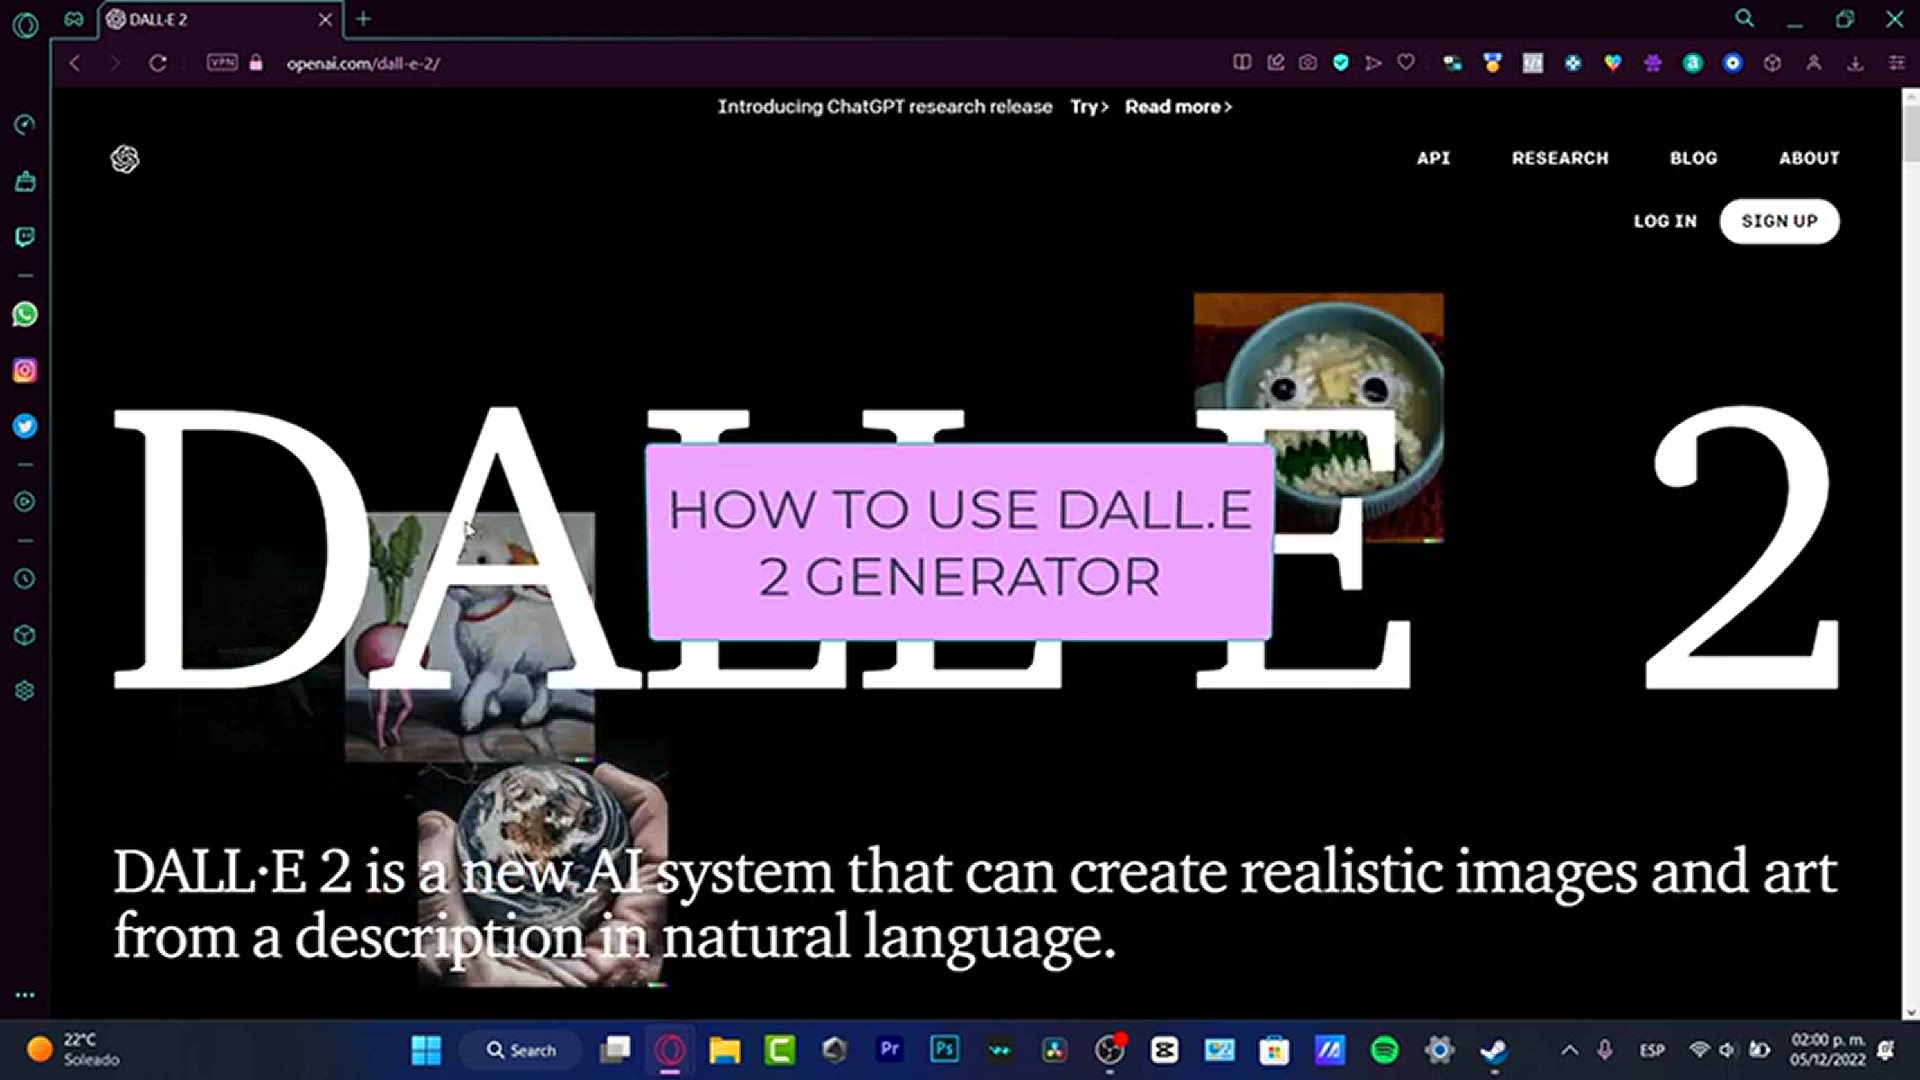Open Twitch in the Opera sidebar
This screenshot has height=1080, width=1920.
click(25, 237)
